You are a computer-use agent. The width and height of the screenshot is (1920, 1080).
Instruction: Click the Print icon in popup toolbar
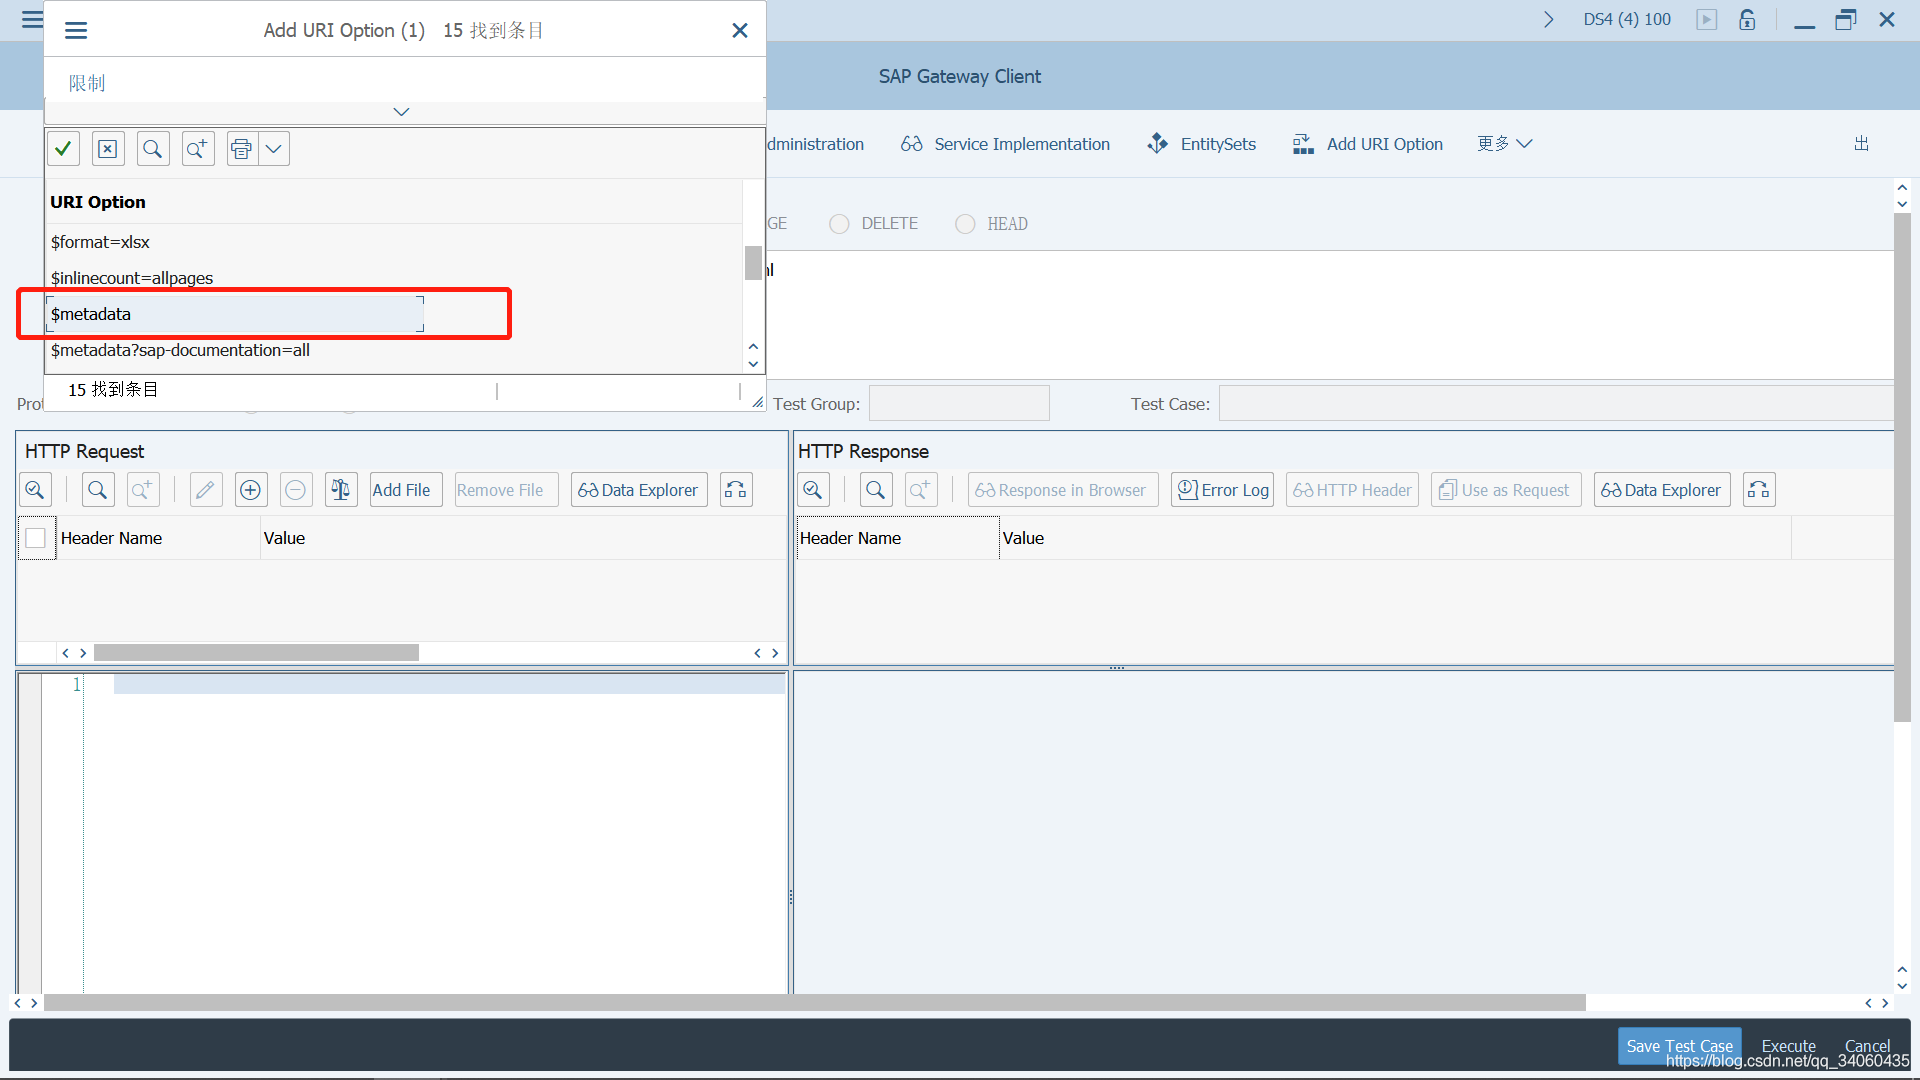click(x=242, y=149)
